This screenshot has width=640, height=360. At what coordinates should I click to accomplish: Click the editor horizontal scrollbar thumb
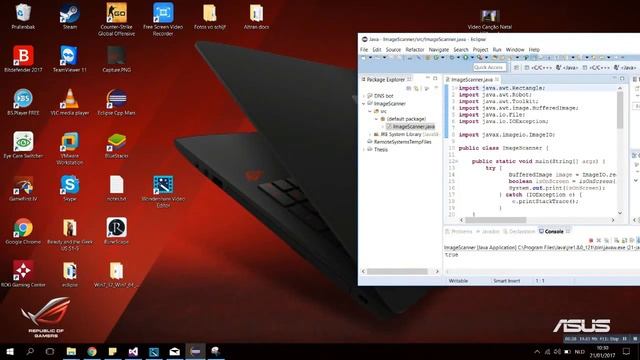(496, 220)
